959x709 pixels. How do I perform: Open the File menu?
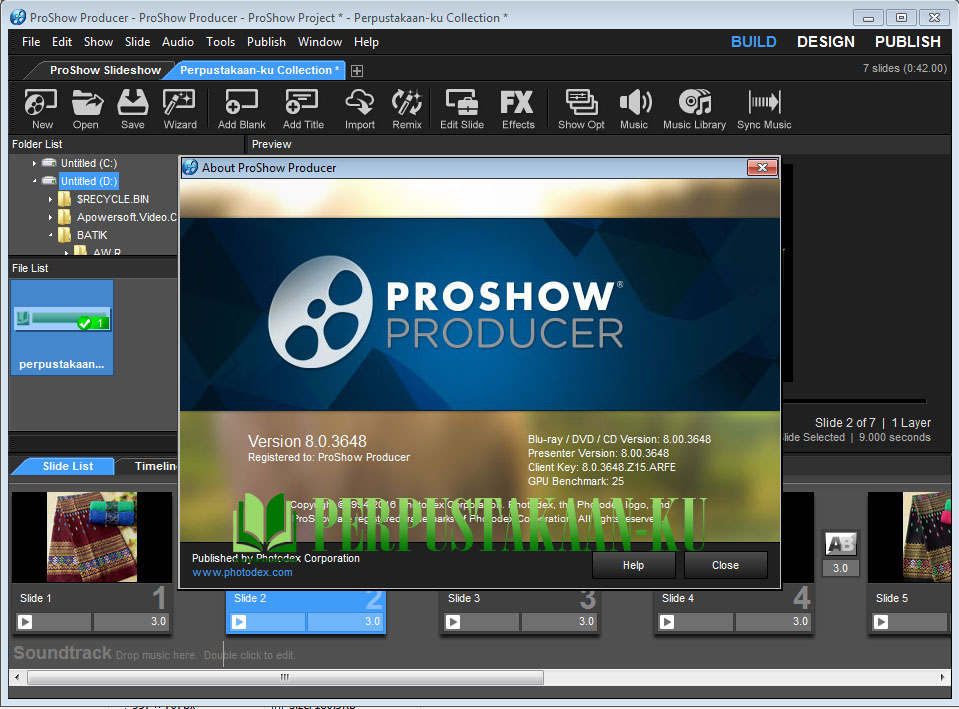(31, 42)
